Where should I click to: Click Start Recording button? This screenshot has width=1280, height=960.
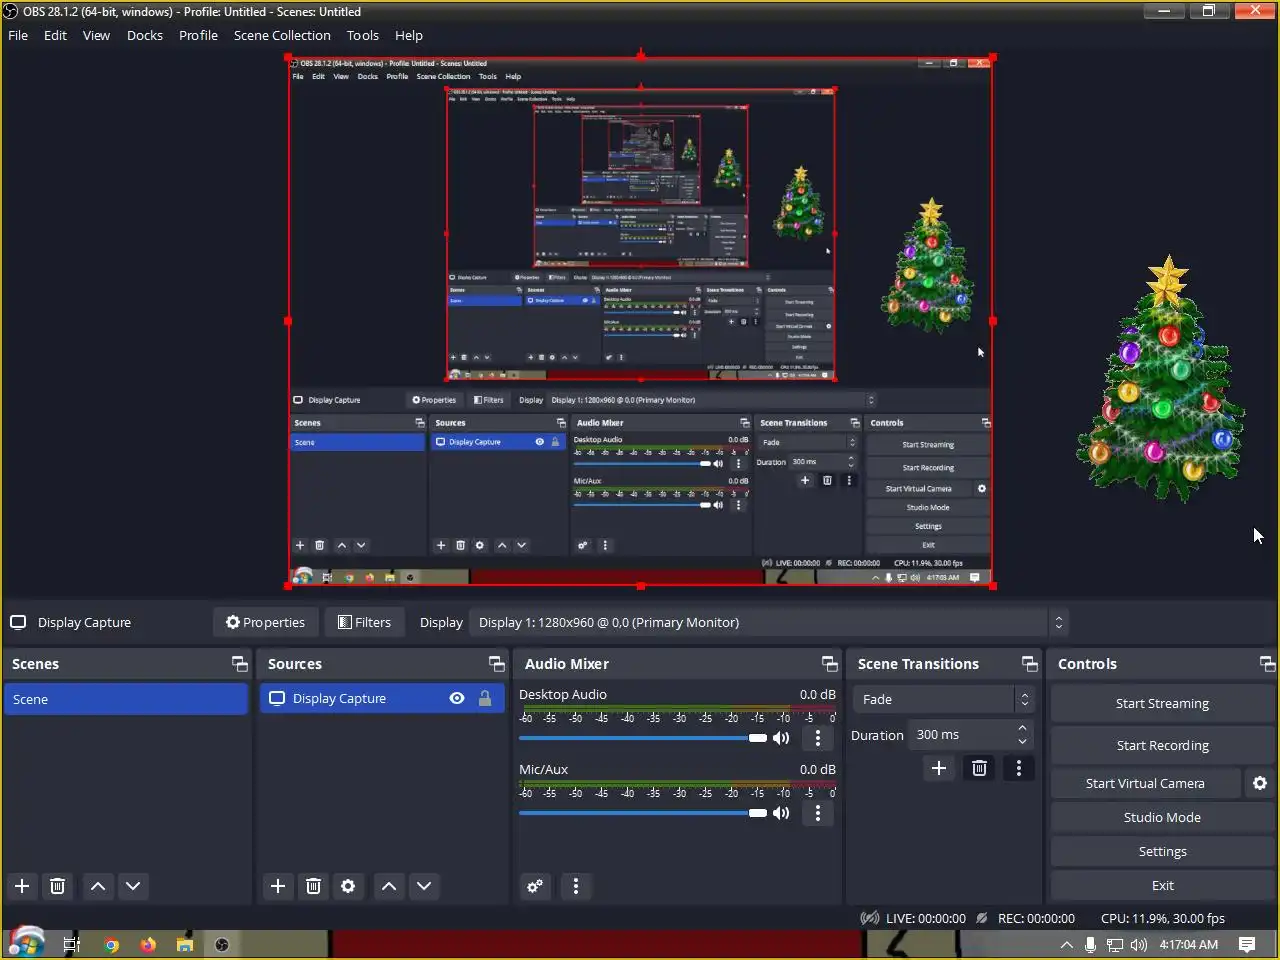coord(1162,746)
